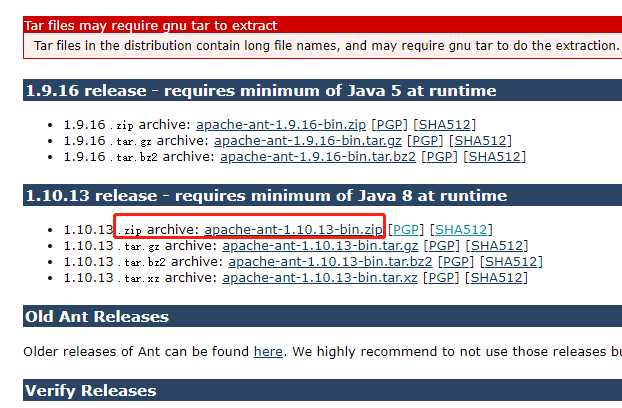622x408 pixels.
Task: Open PGP signature for 1.10.13 zip archive
Action: (406, 230)
